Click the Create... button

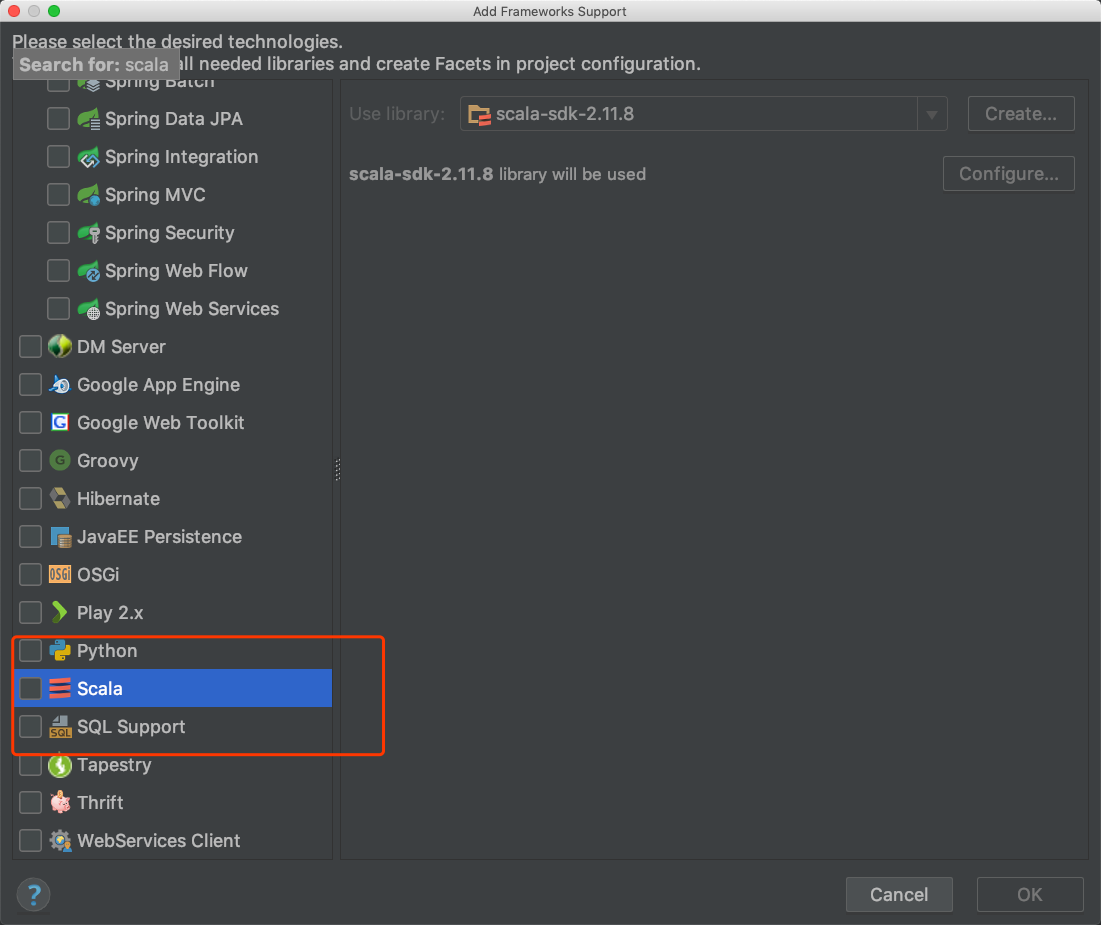pyautogui.click(x=1021, y=114)
